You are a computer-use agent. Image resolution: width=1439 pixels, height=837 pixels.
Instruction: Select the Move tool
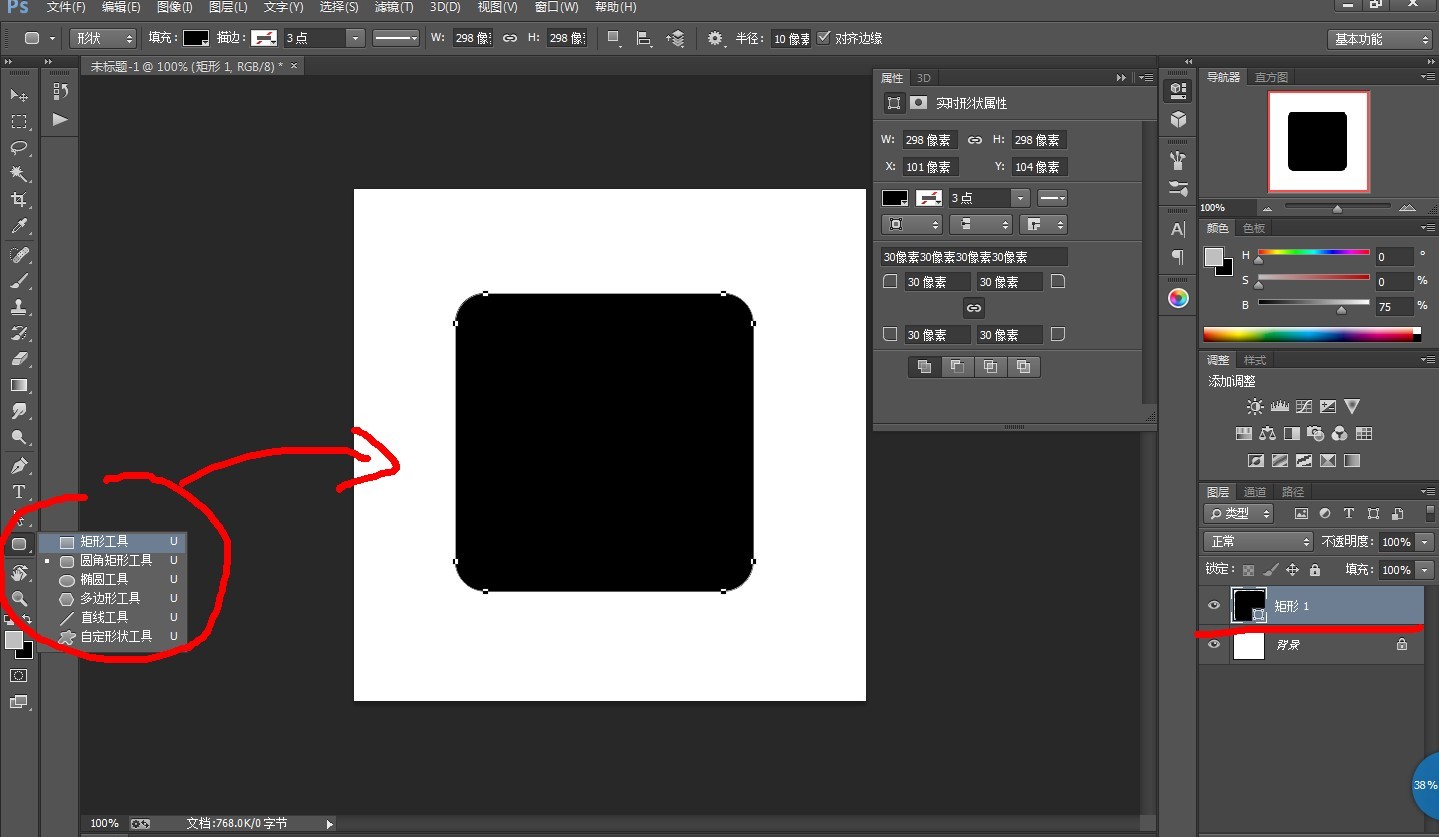(19, 95)
